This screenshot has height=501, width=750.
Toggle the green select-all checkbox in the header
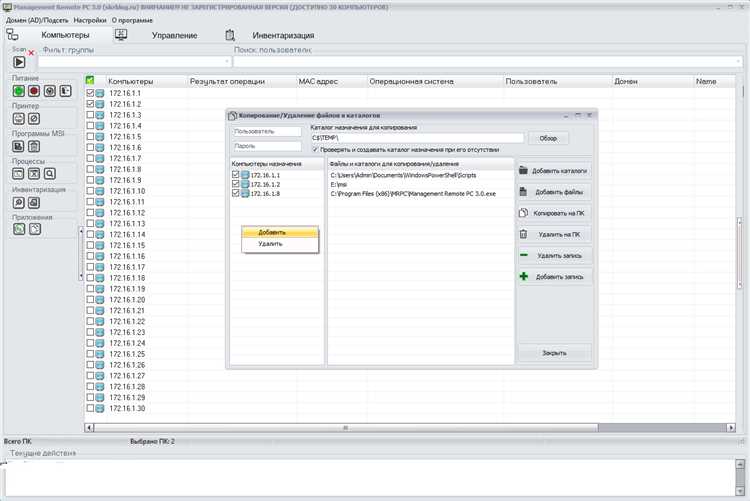[x=90, y=80]
